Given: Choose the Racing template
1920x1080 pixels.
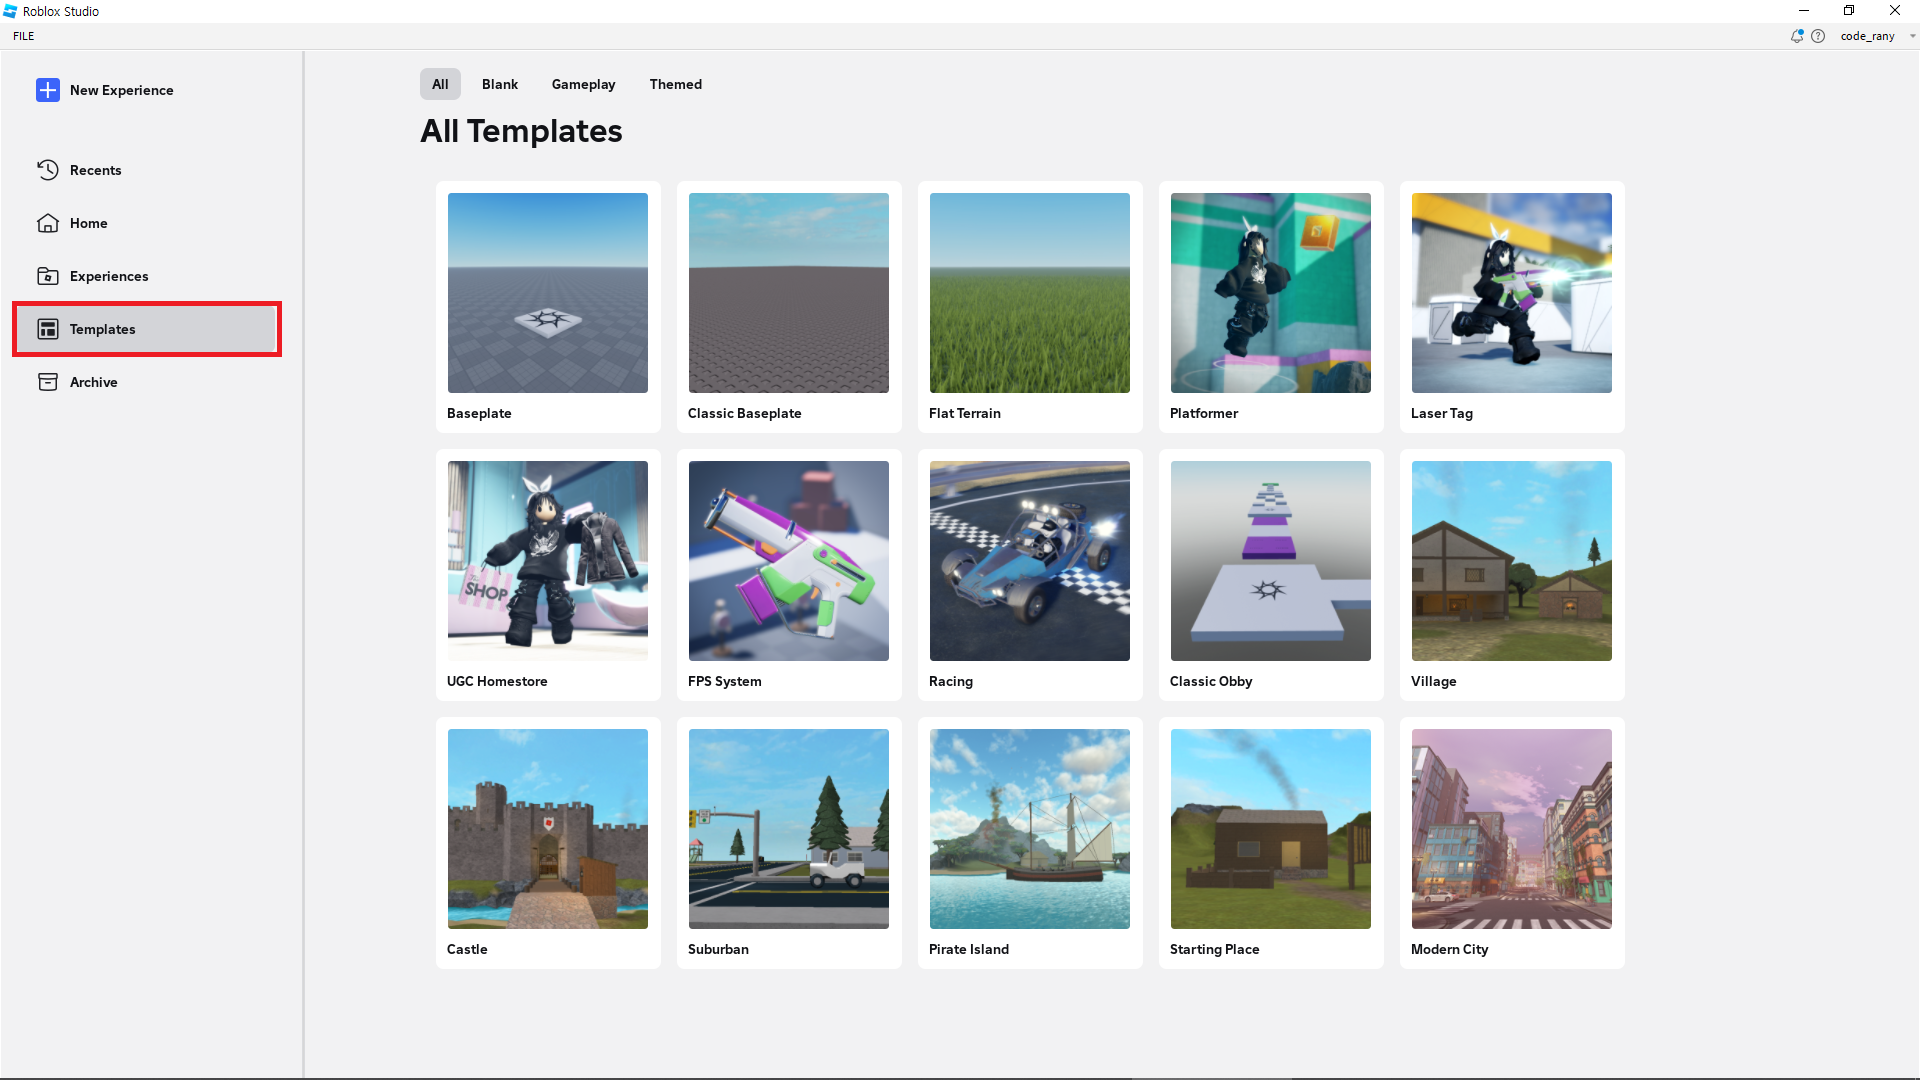Looking at the screenshot, I should 1030,561.
